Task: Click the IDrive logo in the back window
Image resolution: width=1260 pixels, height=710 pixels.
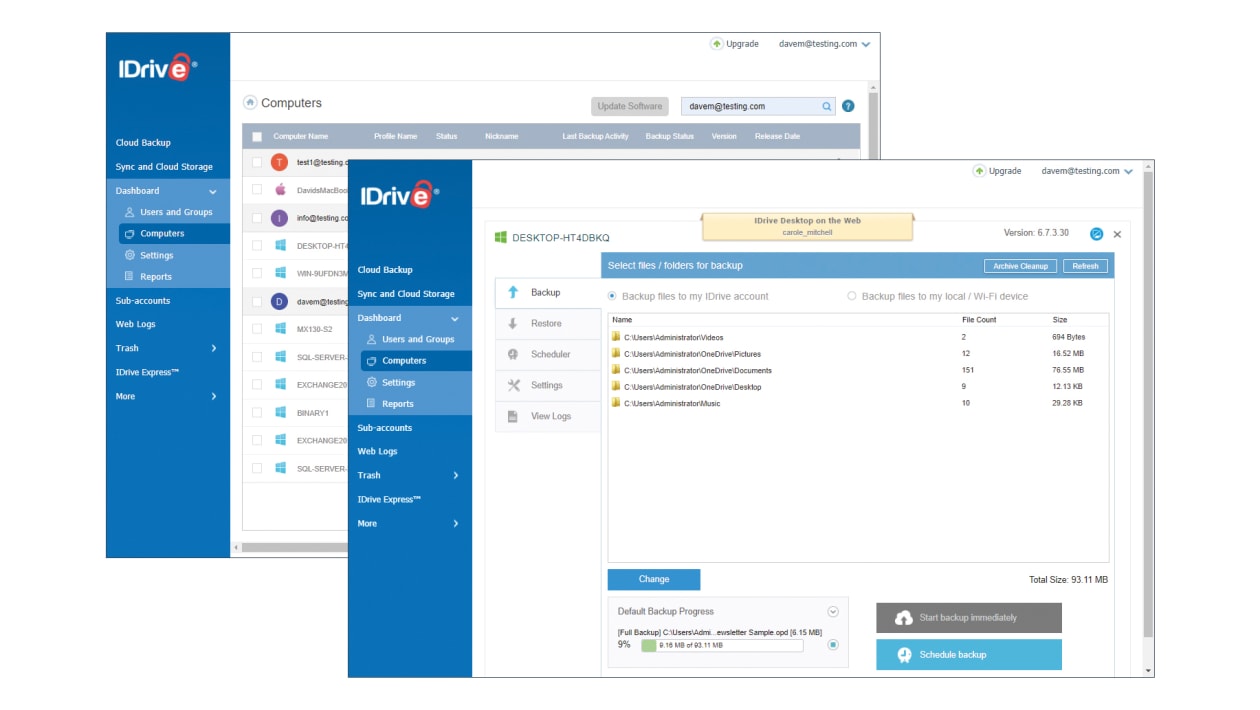Action: point(156,67)
